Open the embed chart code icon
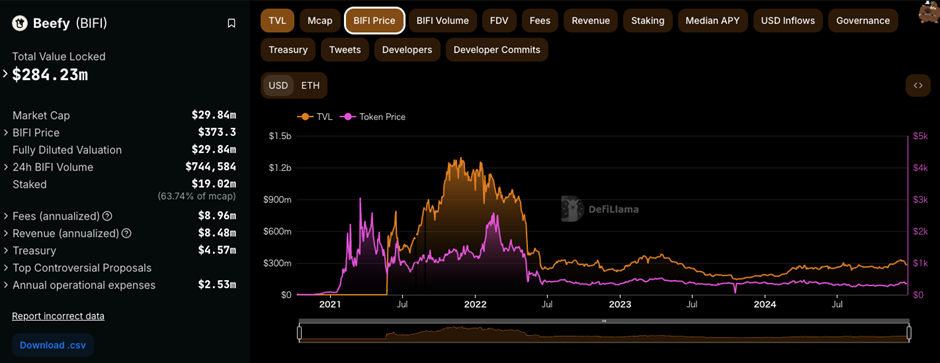 point(917,85)
